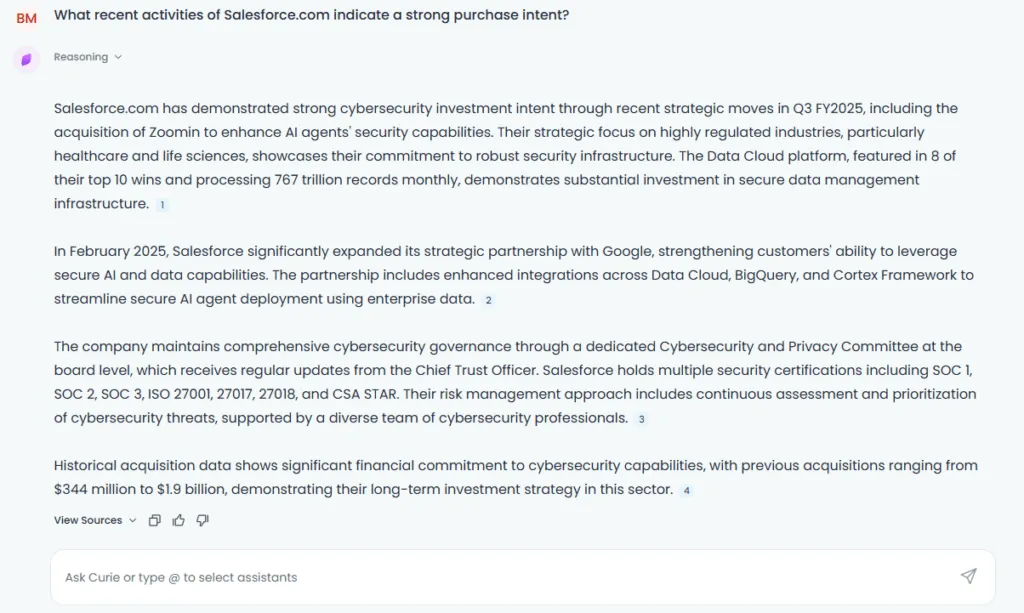This screenshot has height=613, width=1024.
Task: Give the answer a thumbs up
Action: pos(178,520)
